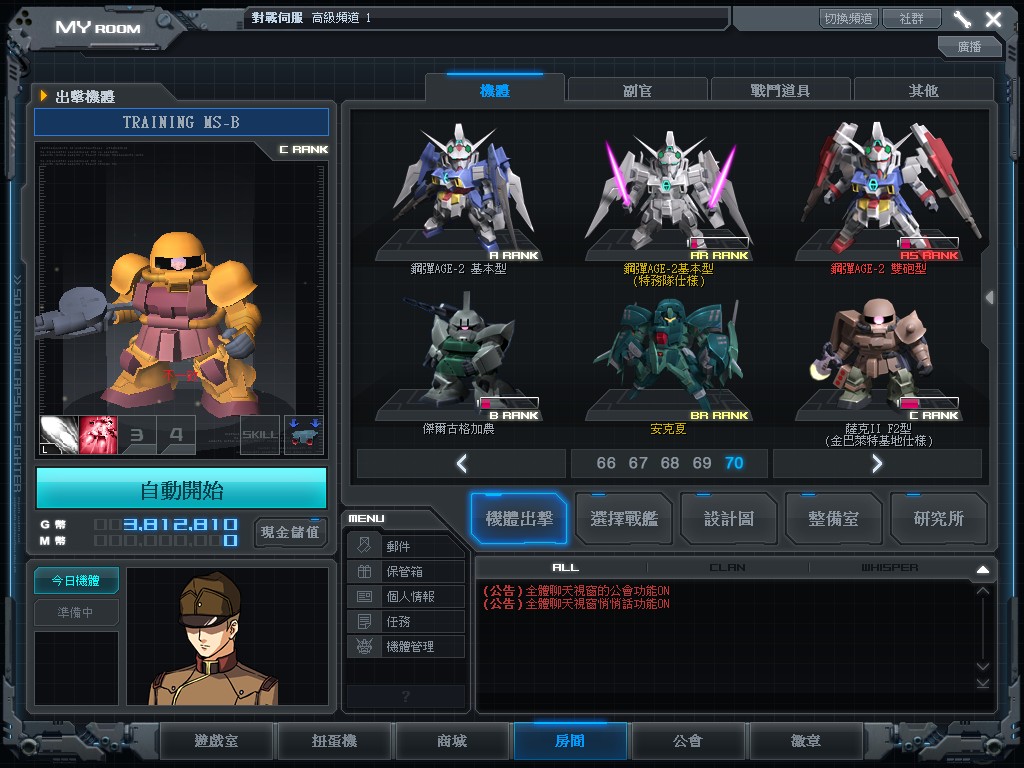Click the unit upgrade arrows icon
This screenshot has width=1024, height=768.
pyautogui.click(x=304, y=435)
